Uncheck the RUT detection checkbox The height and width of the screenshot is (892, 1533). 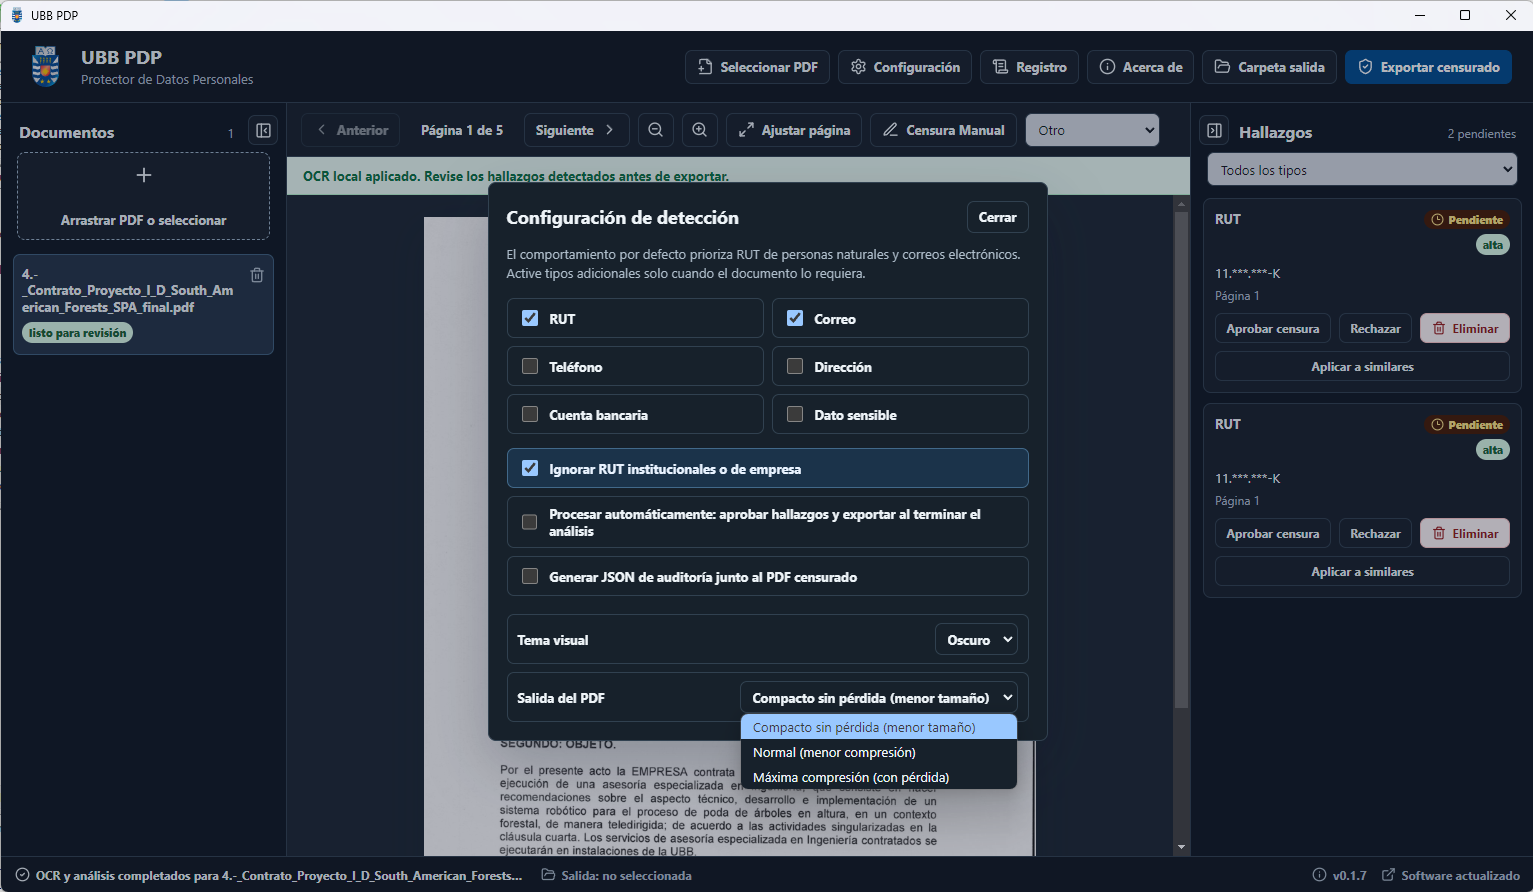pos(530,318)
